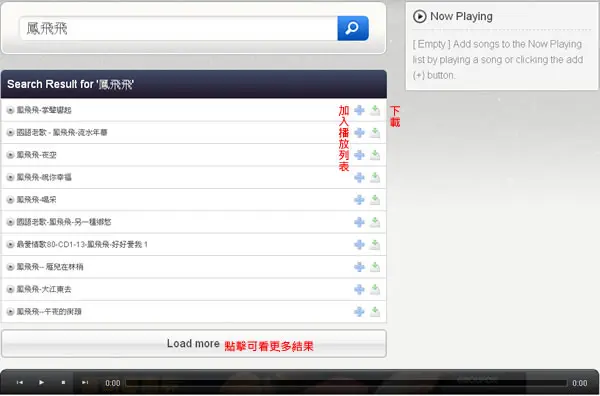
Task: Play 好好愛我 1 using its play icon
Action: pos(10,244)
